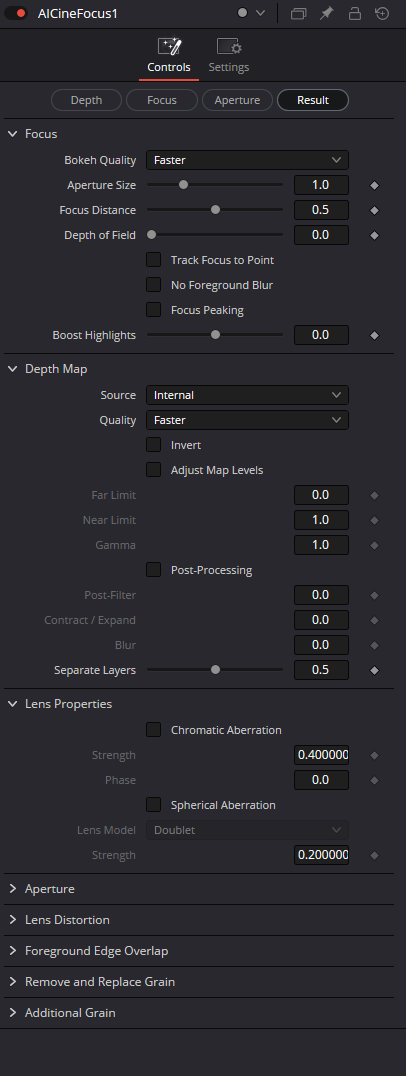
Task: Open the Depth Map Quality dropdown
Action: coord(248,420)
